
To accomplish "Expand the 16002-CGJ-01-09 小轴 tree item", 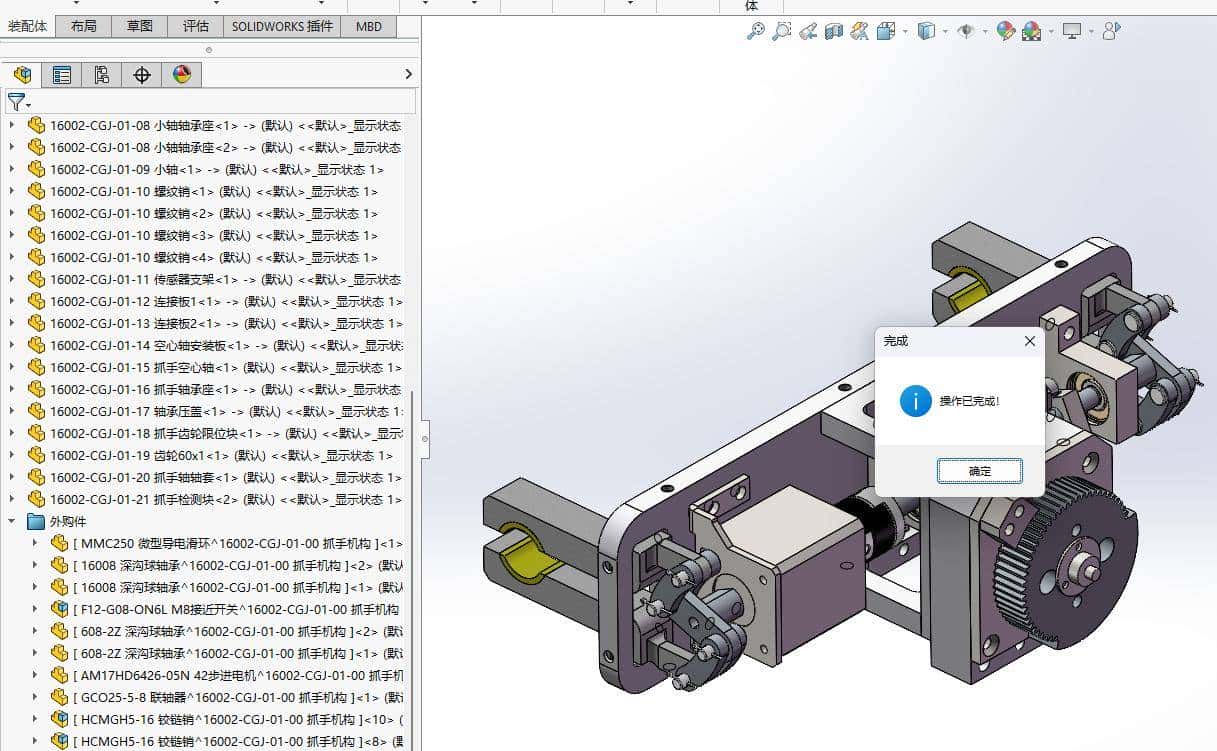I will point(12,169).
